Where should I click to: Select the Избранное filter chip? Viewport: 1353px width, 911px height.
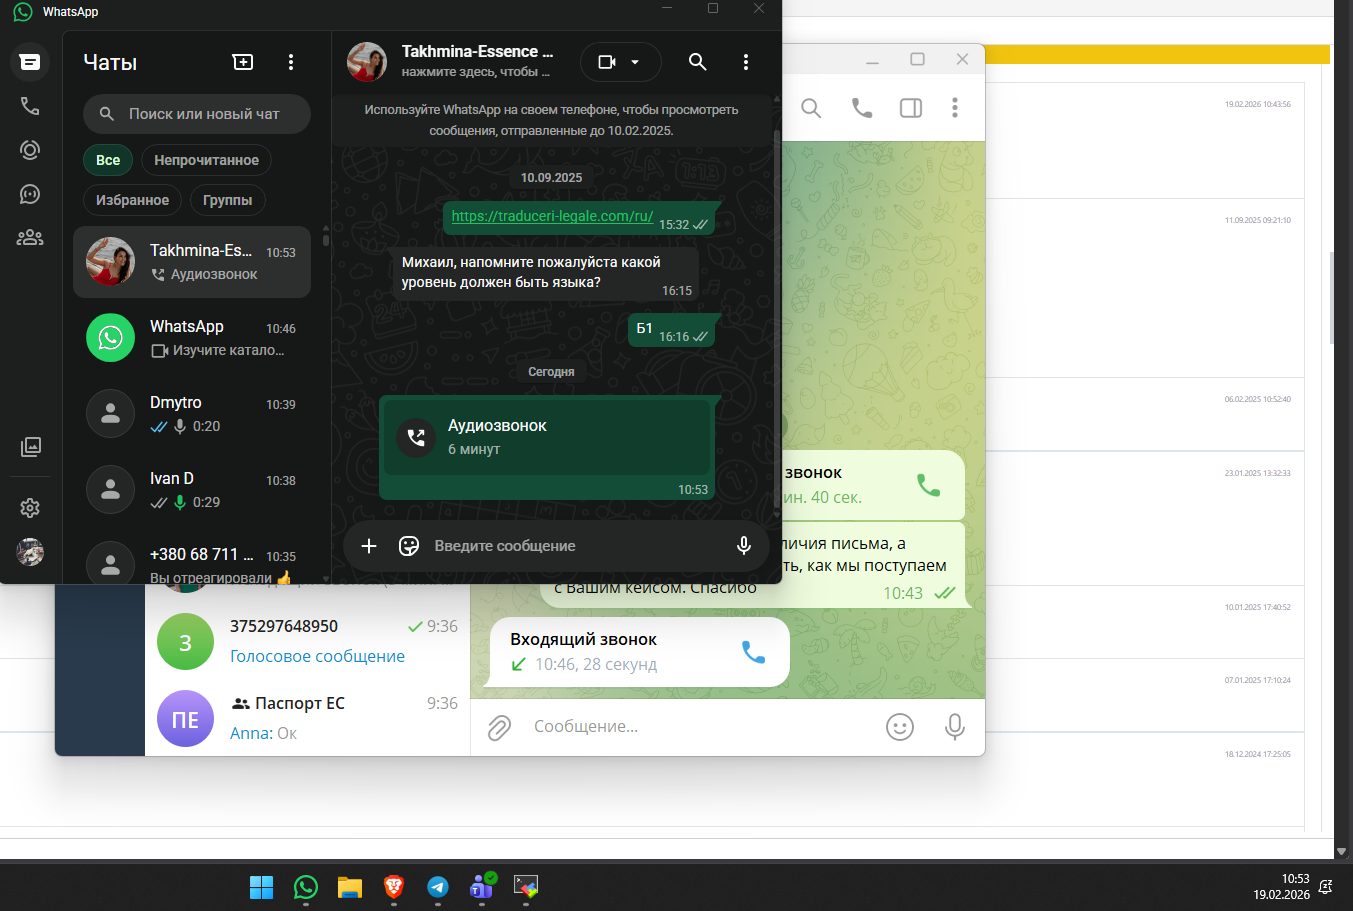point(132,200)
